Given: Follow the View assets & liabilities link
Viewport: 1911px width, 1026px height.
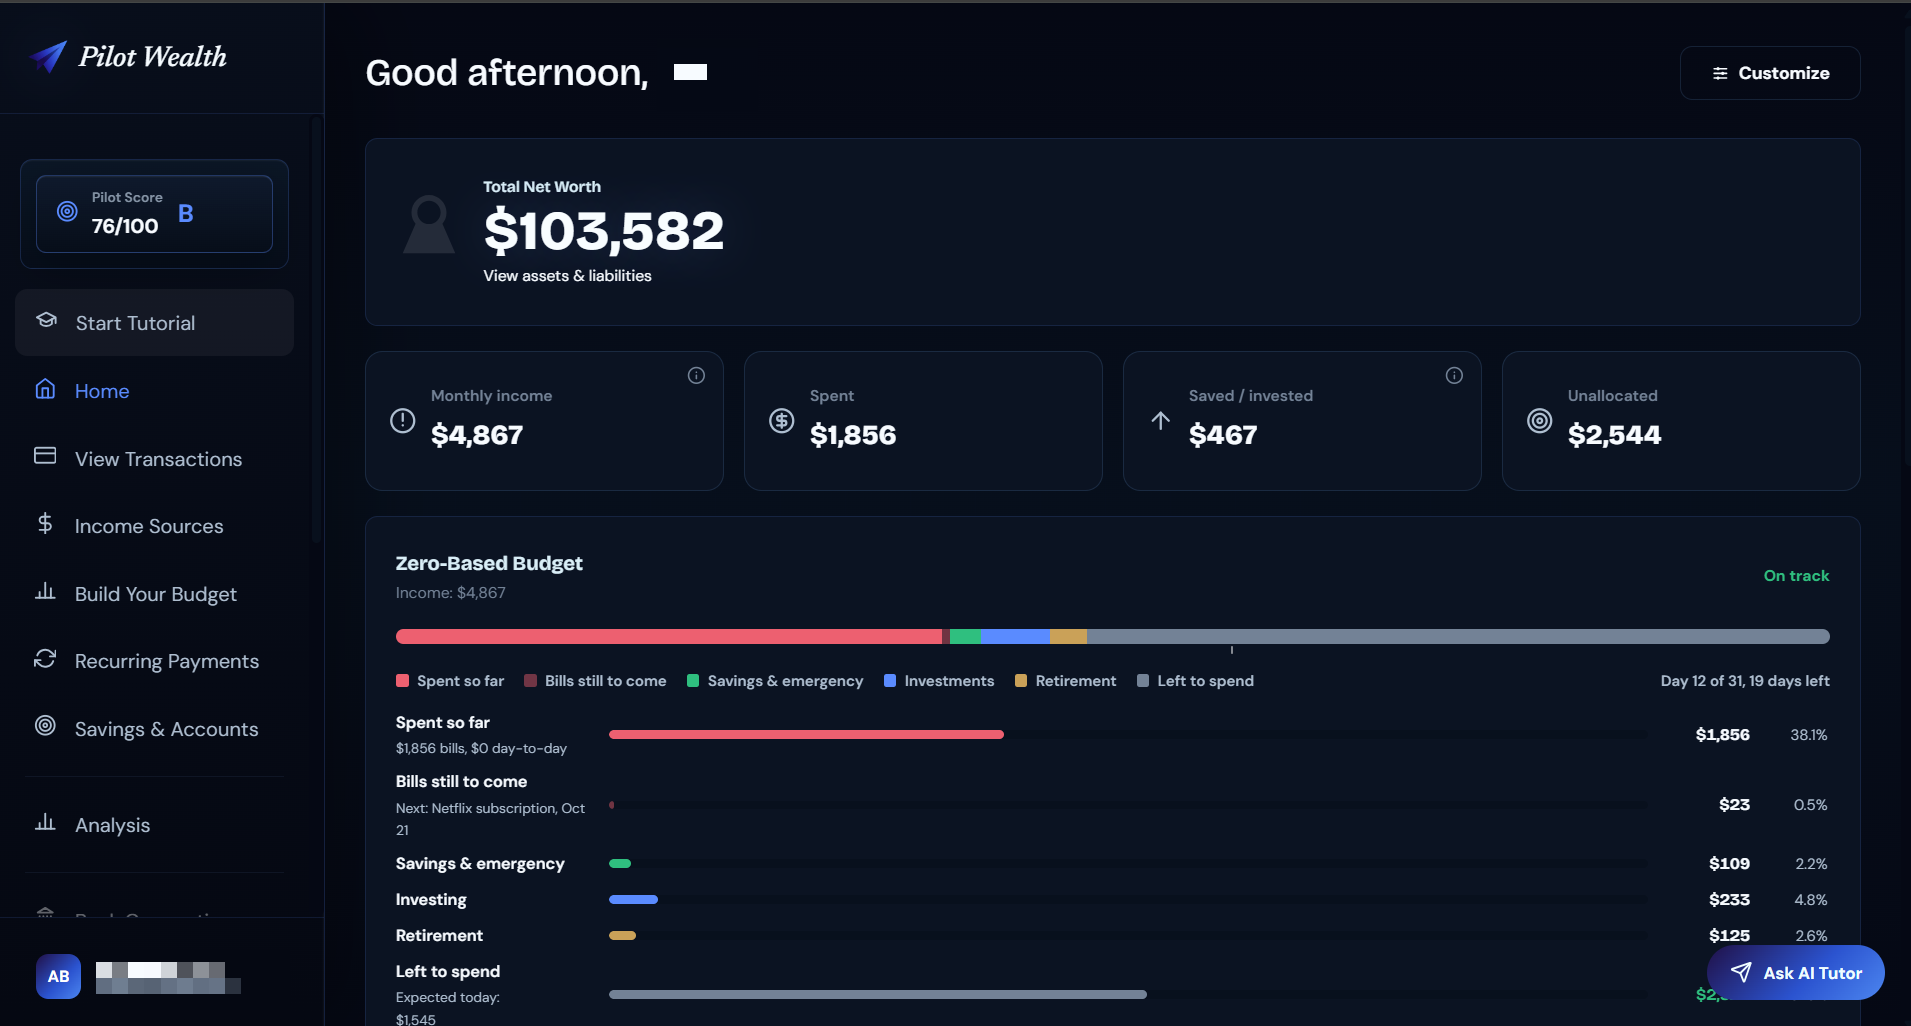Looking at the screenshot, I should [x=567, y=276].
